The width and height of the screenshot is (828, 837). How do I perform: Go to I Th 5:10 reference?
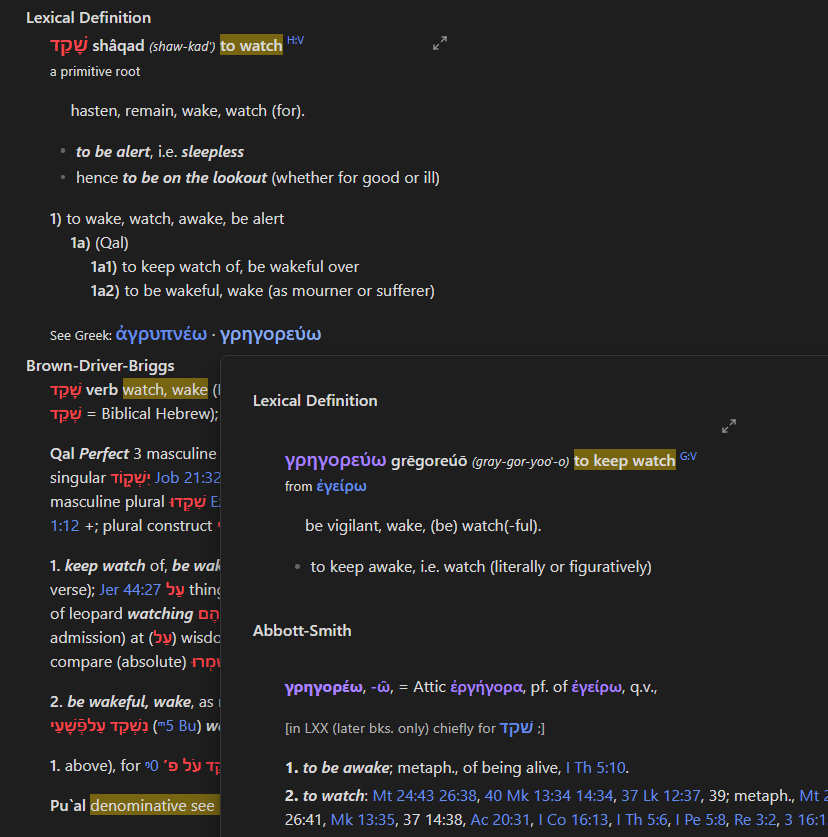(x=596, y=768)
